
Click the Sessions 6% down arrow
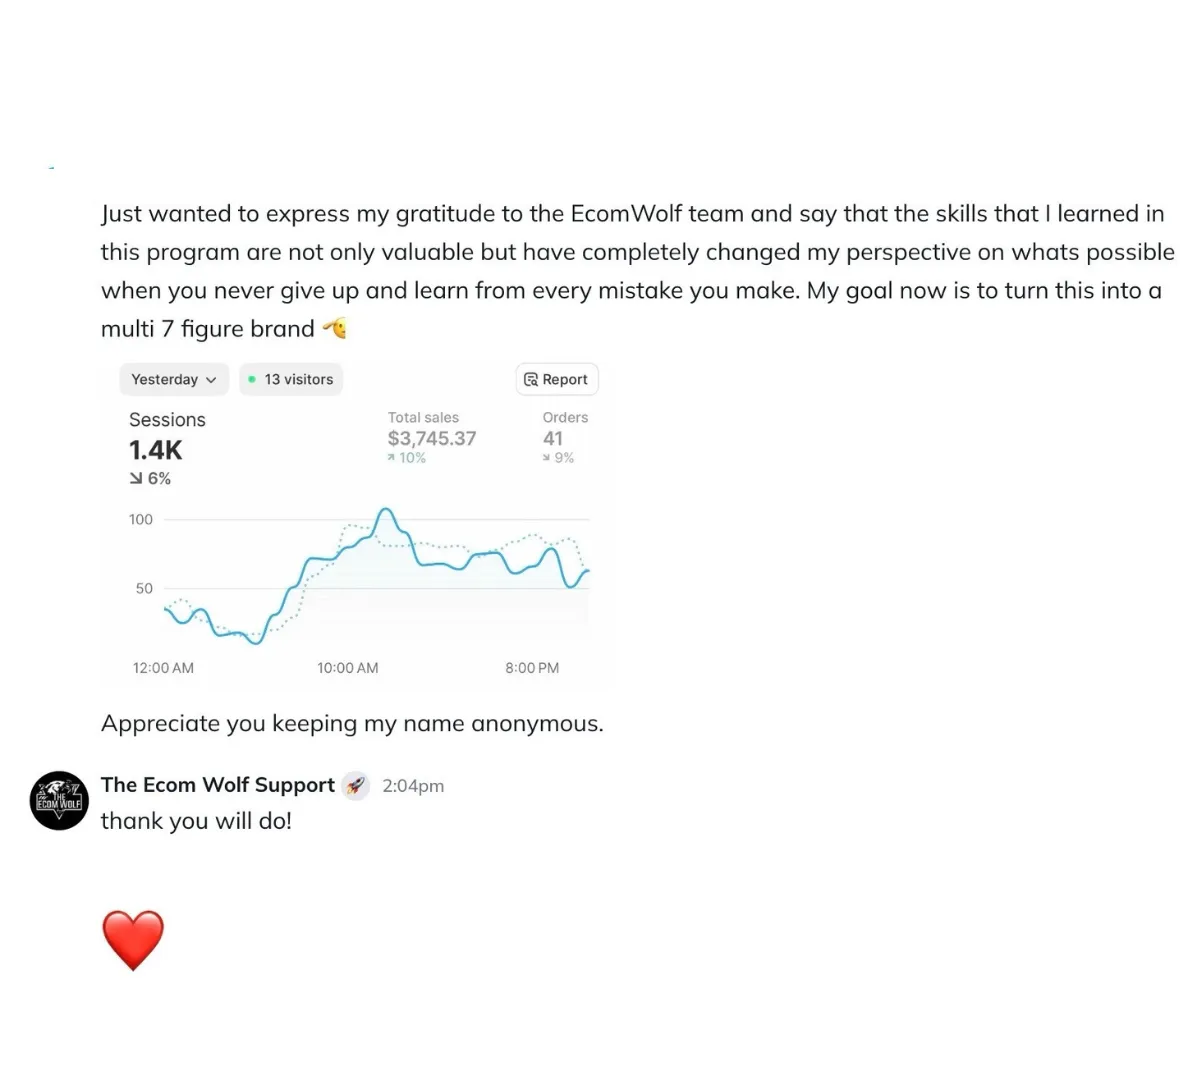click(x=136, y=479)
